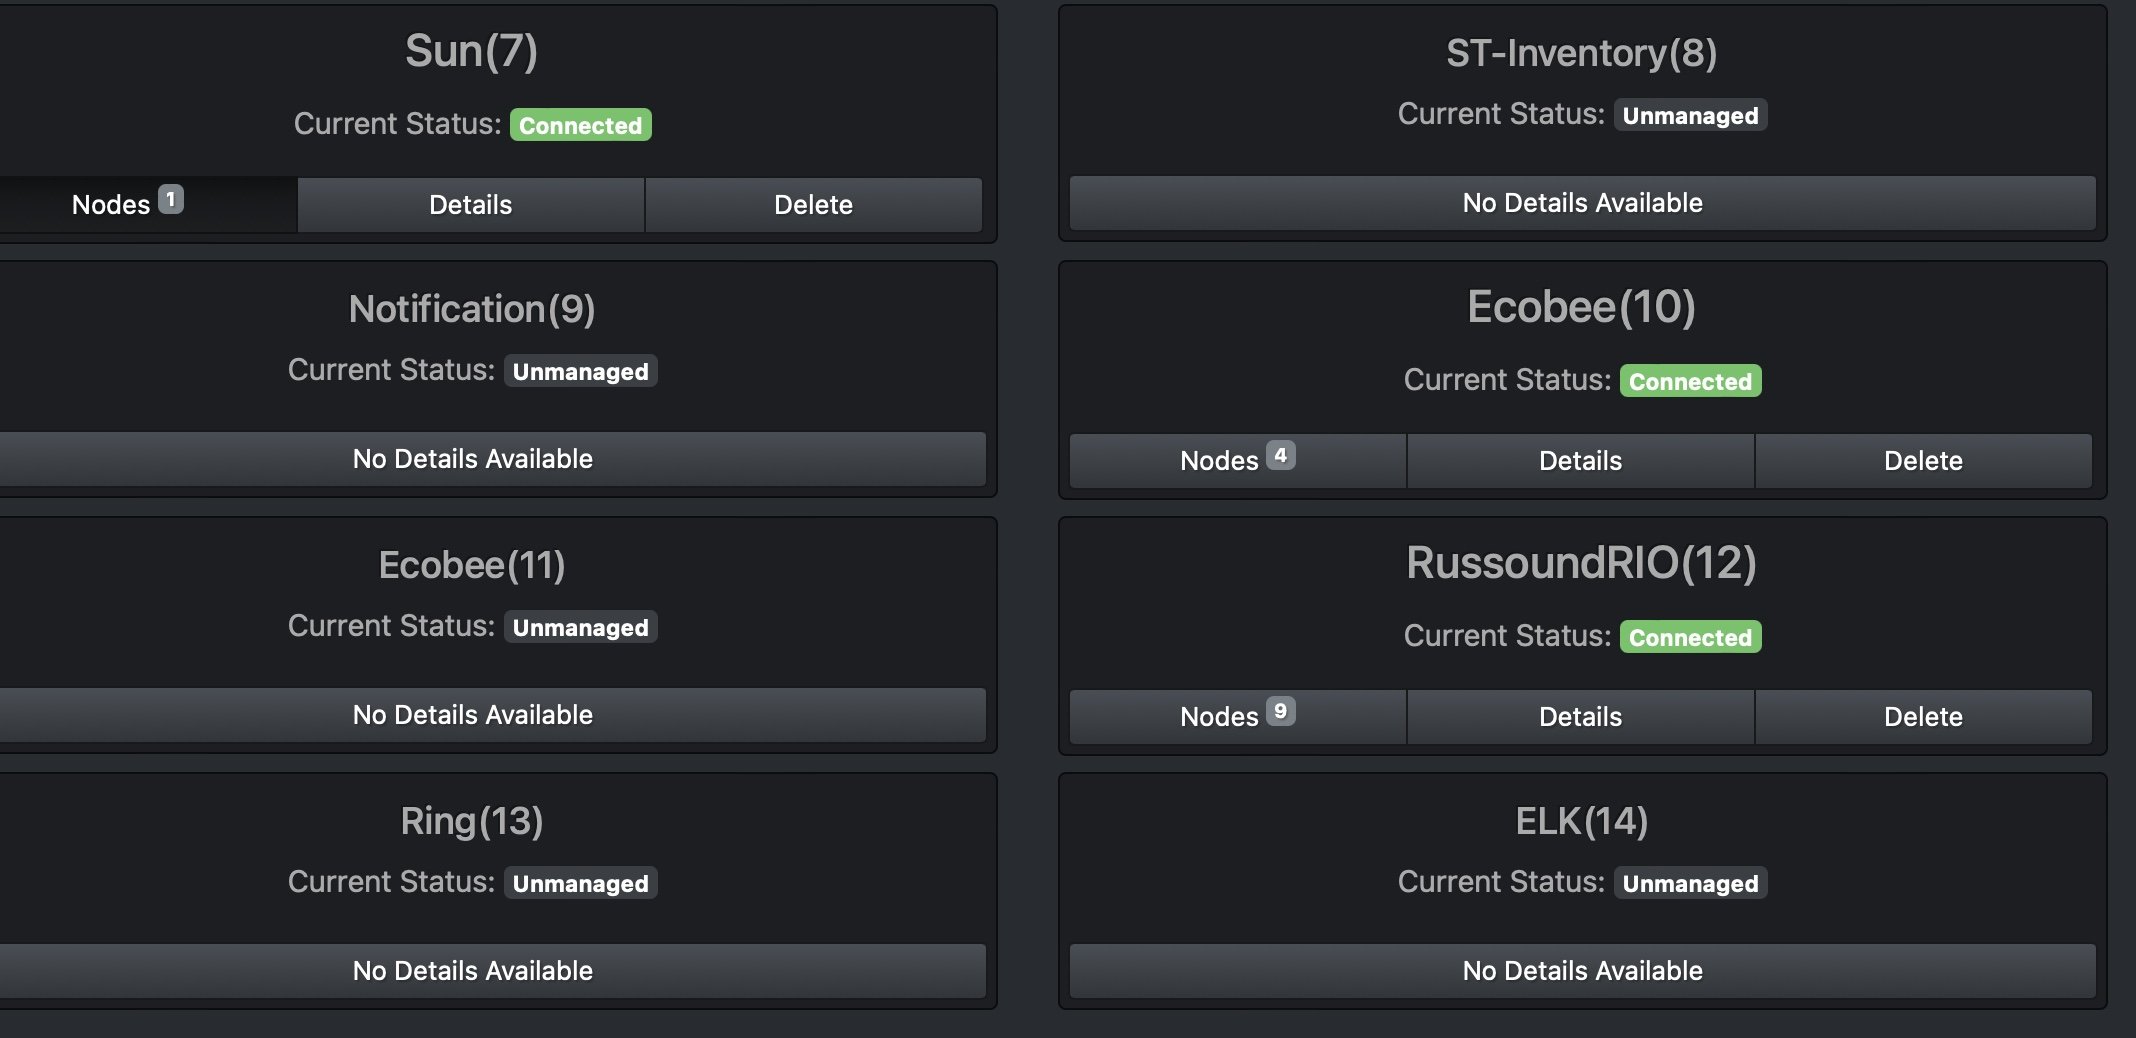The image size is (2136, 1038).
Task: Delete the RussoundRIO(12) nodeserver
Action: tap(1923, 717)
